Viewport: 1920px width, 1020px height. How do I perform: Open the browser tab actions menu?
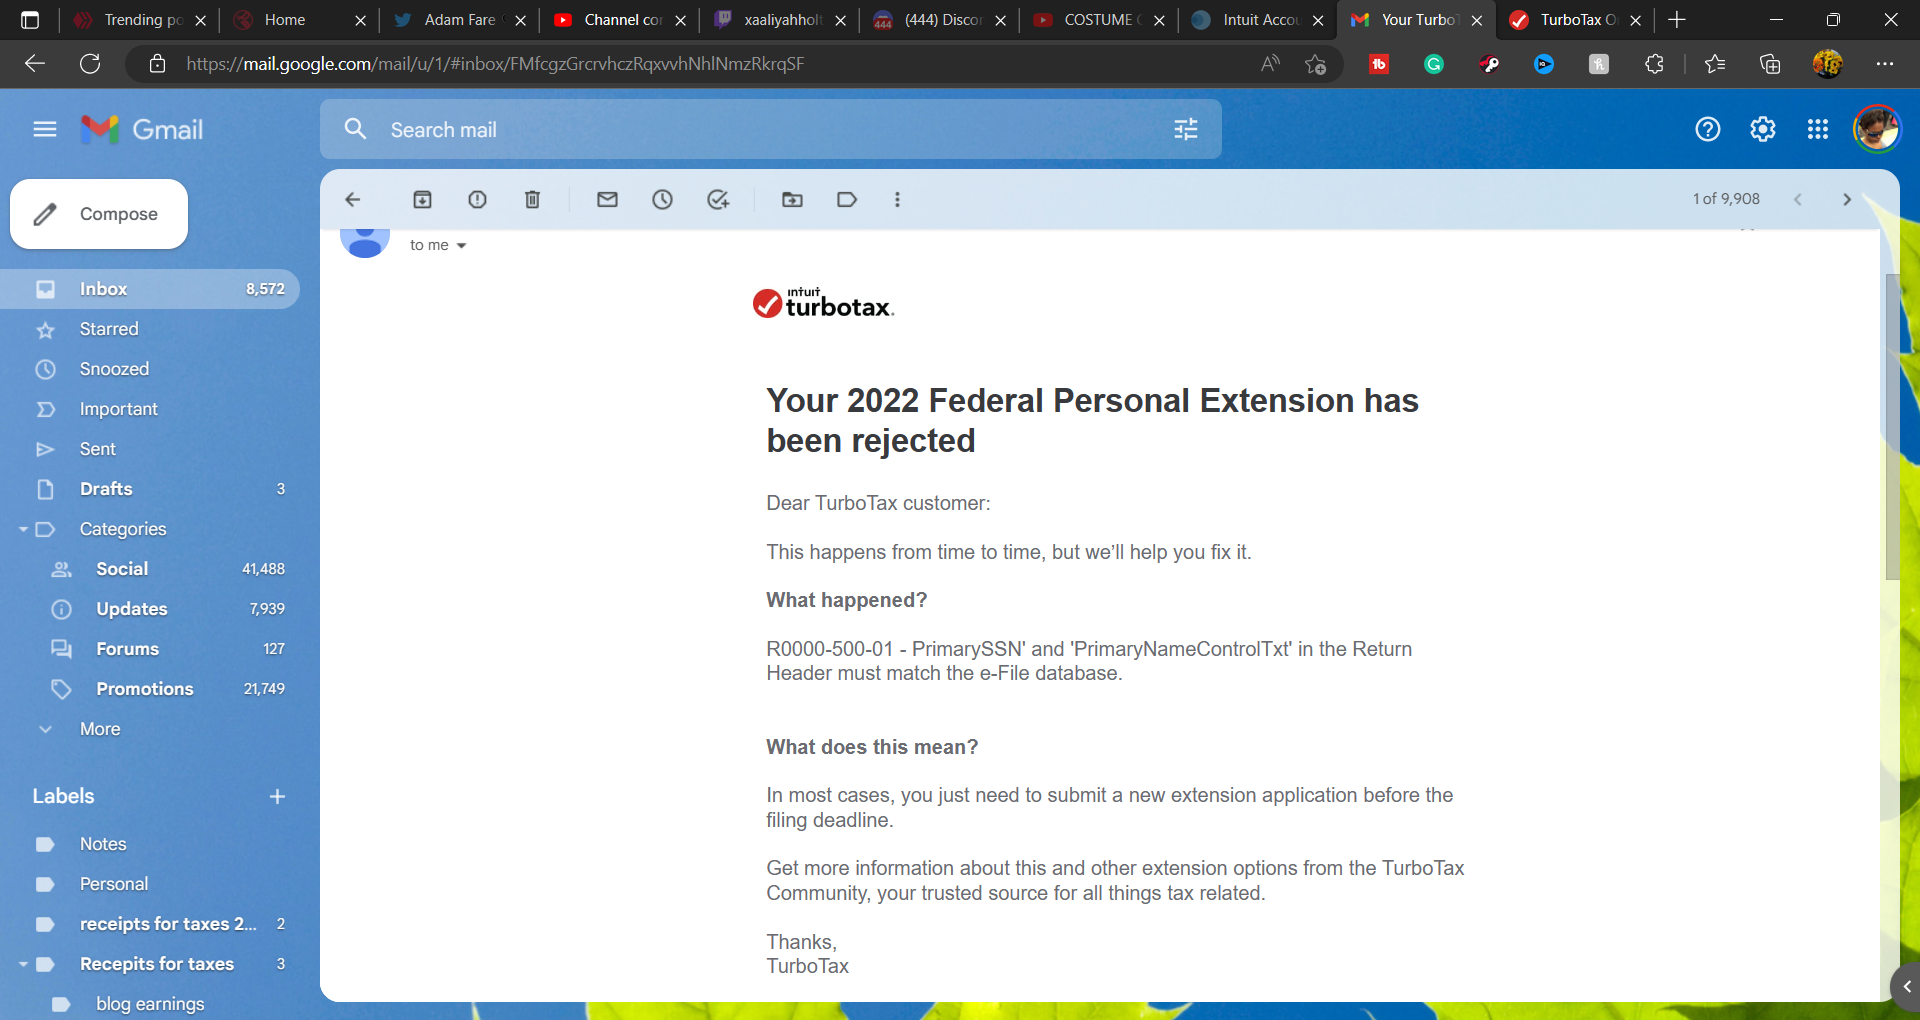click(x=30, y=20)
